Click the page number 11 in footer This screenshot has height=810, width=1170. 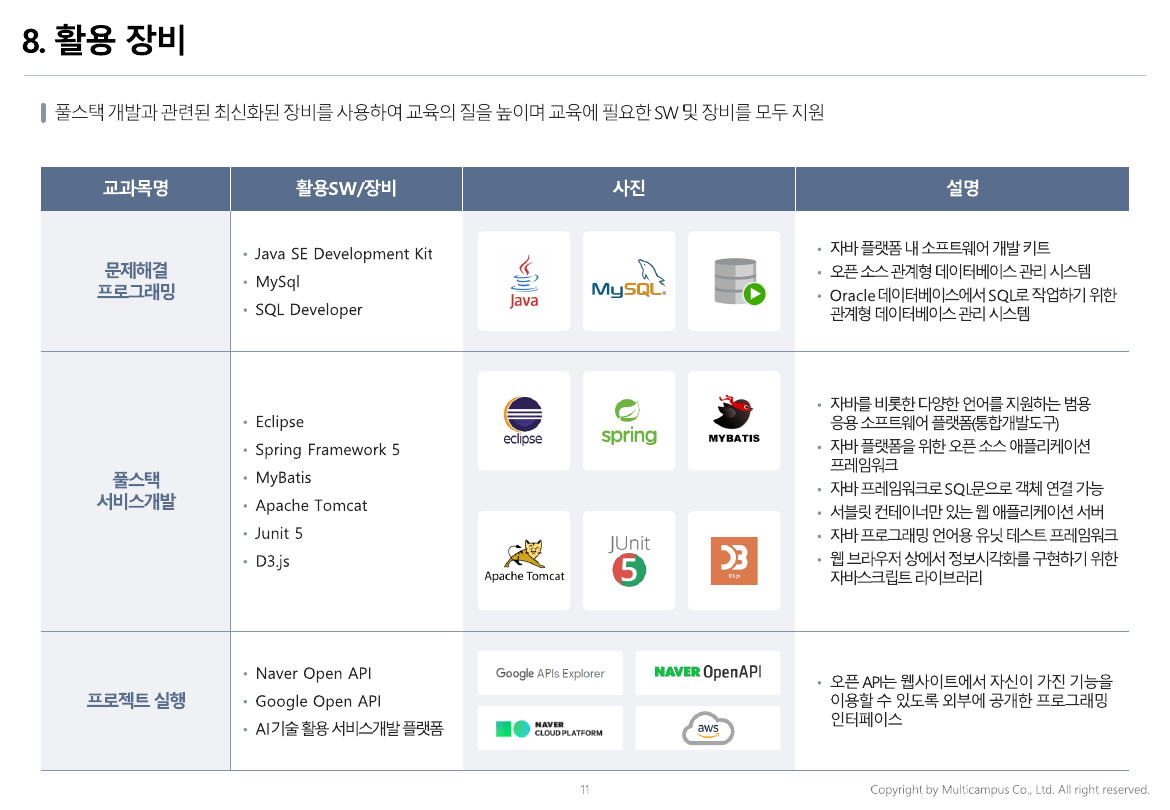tap(585, 790)
